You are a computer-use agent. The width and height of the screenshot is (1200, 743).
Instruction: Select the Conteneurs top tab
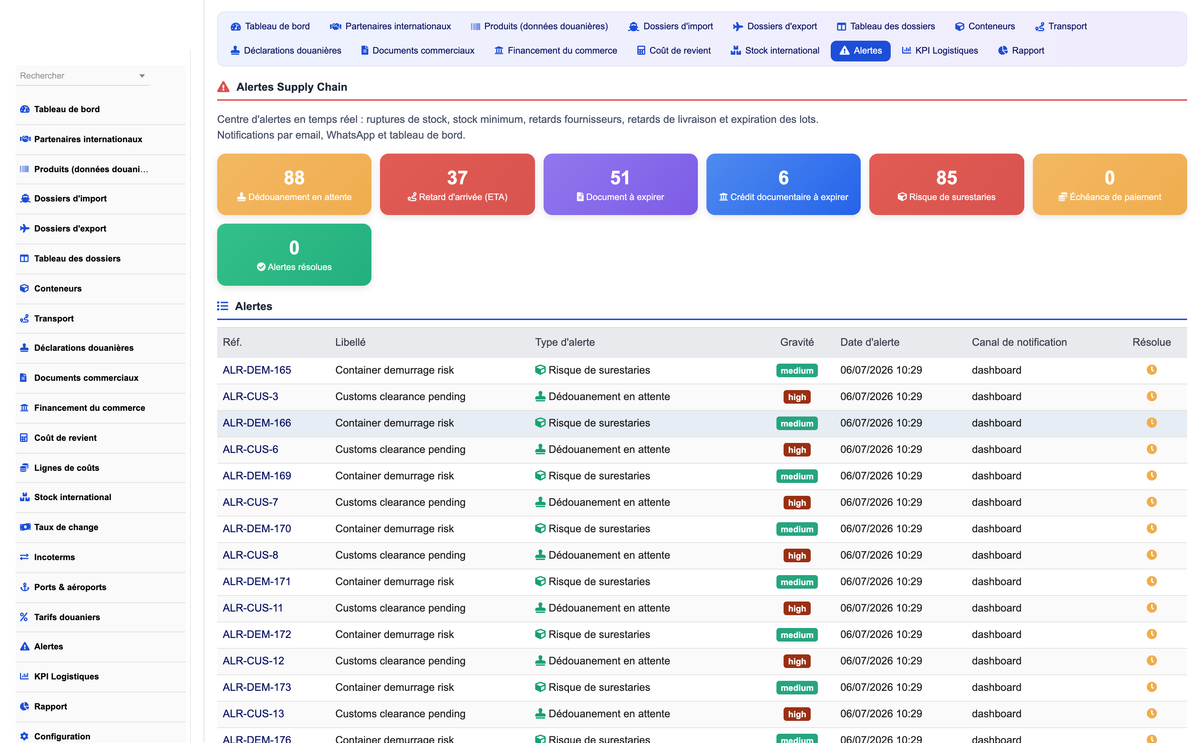pos(985,26)
